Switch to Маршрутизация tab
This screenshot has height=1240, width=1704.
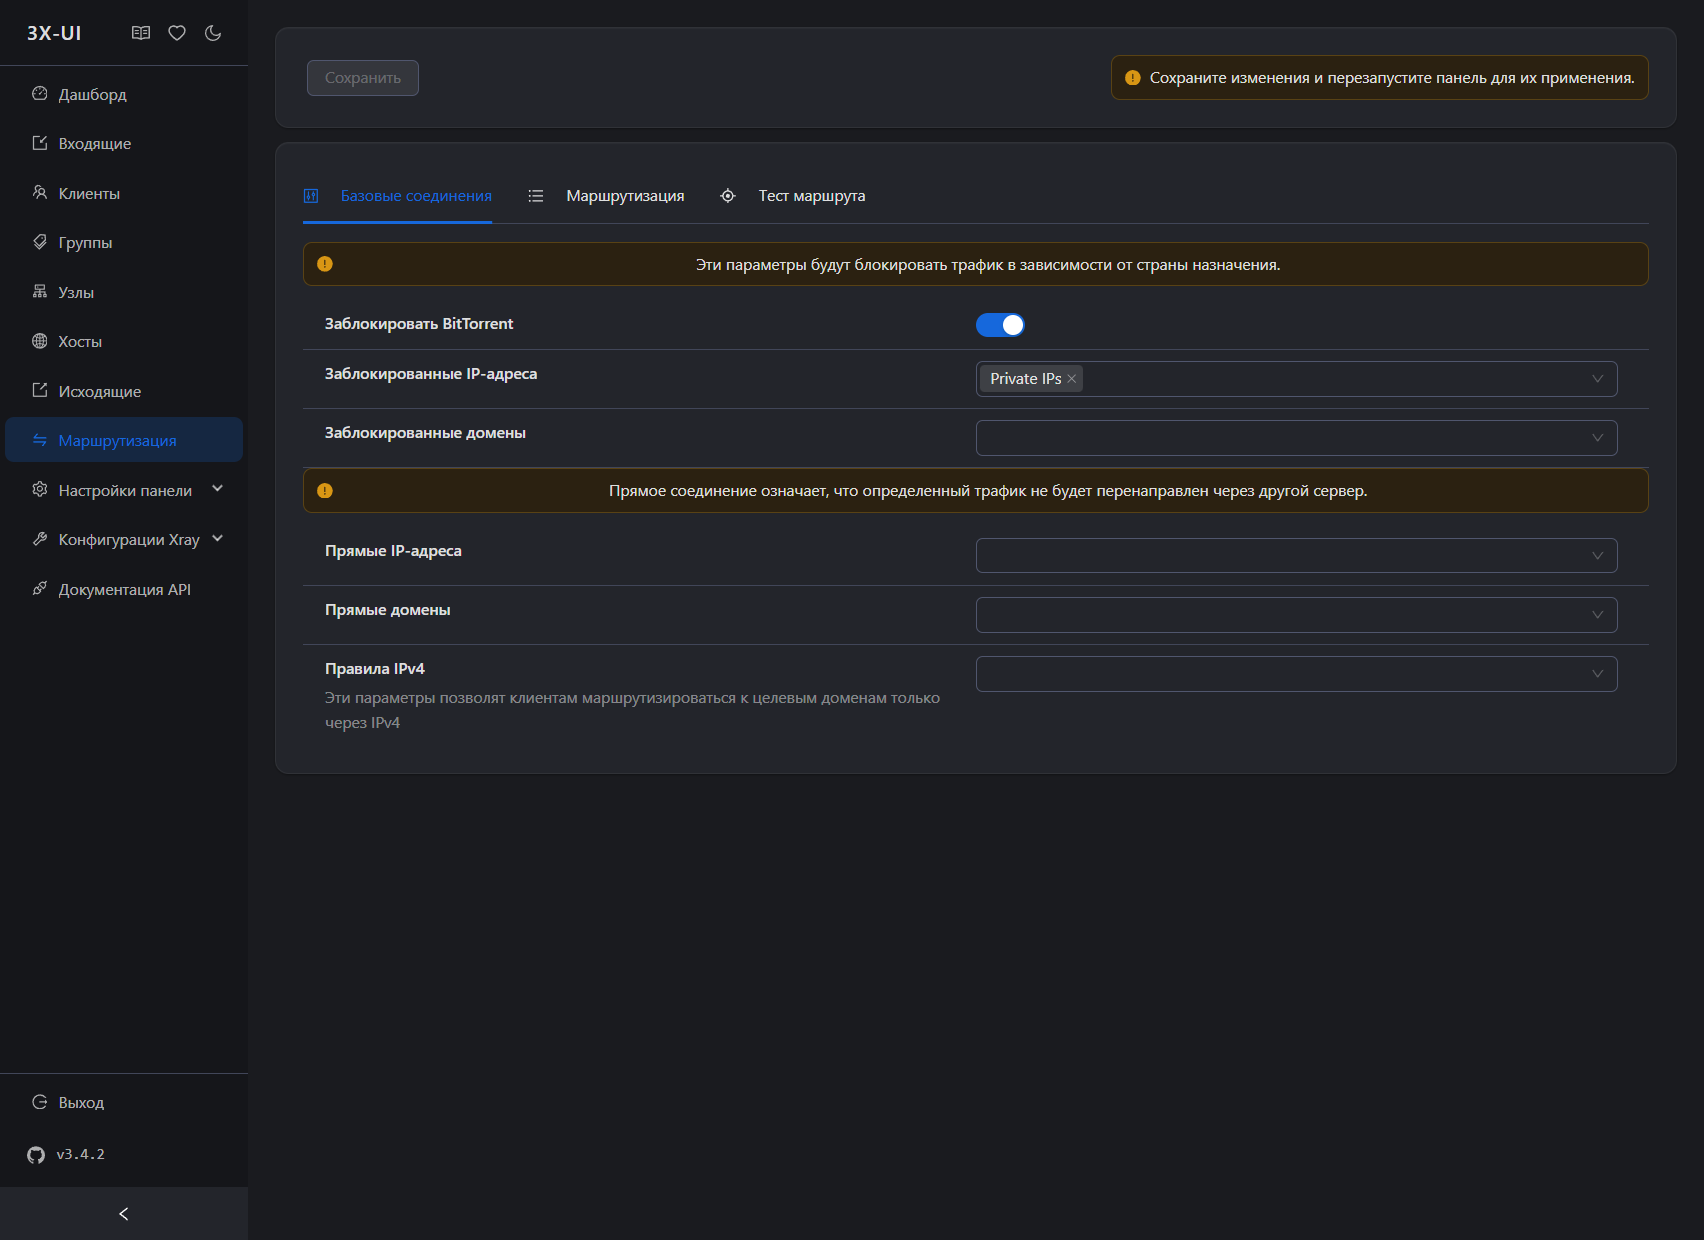point(606,196)
